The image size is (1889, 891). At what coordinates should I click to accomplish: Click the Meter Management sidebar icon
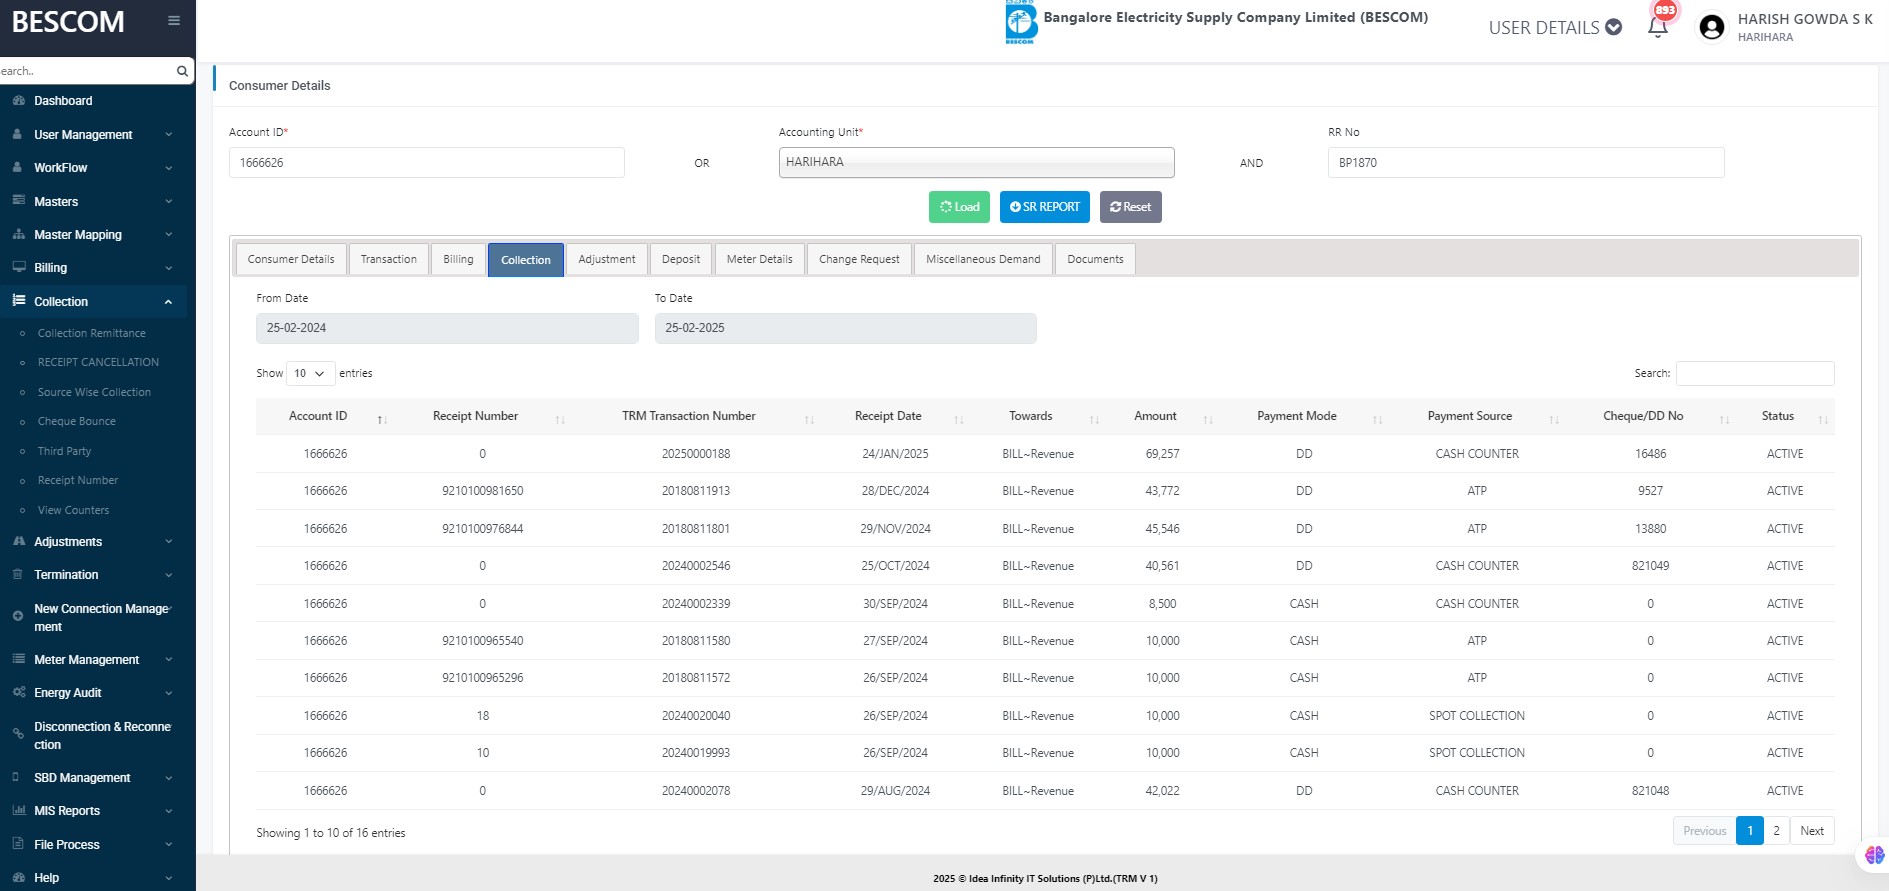coord(18,659)
